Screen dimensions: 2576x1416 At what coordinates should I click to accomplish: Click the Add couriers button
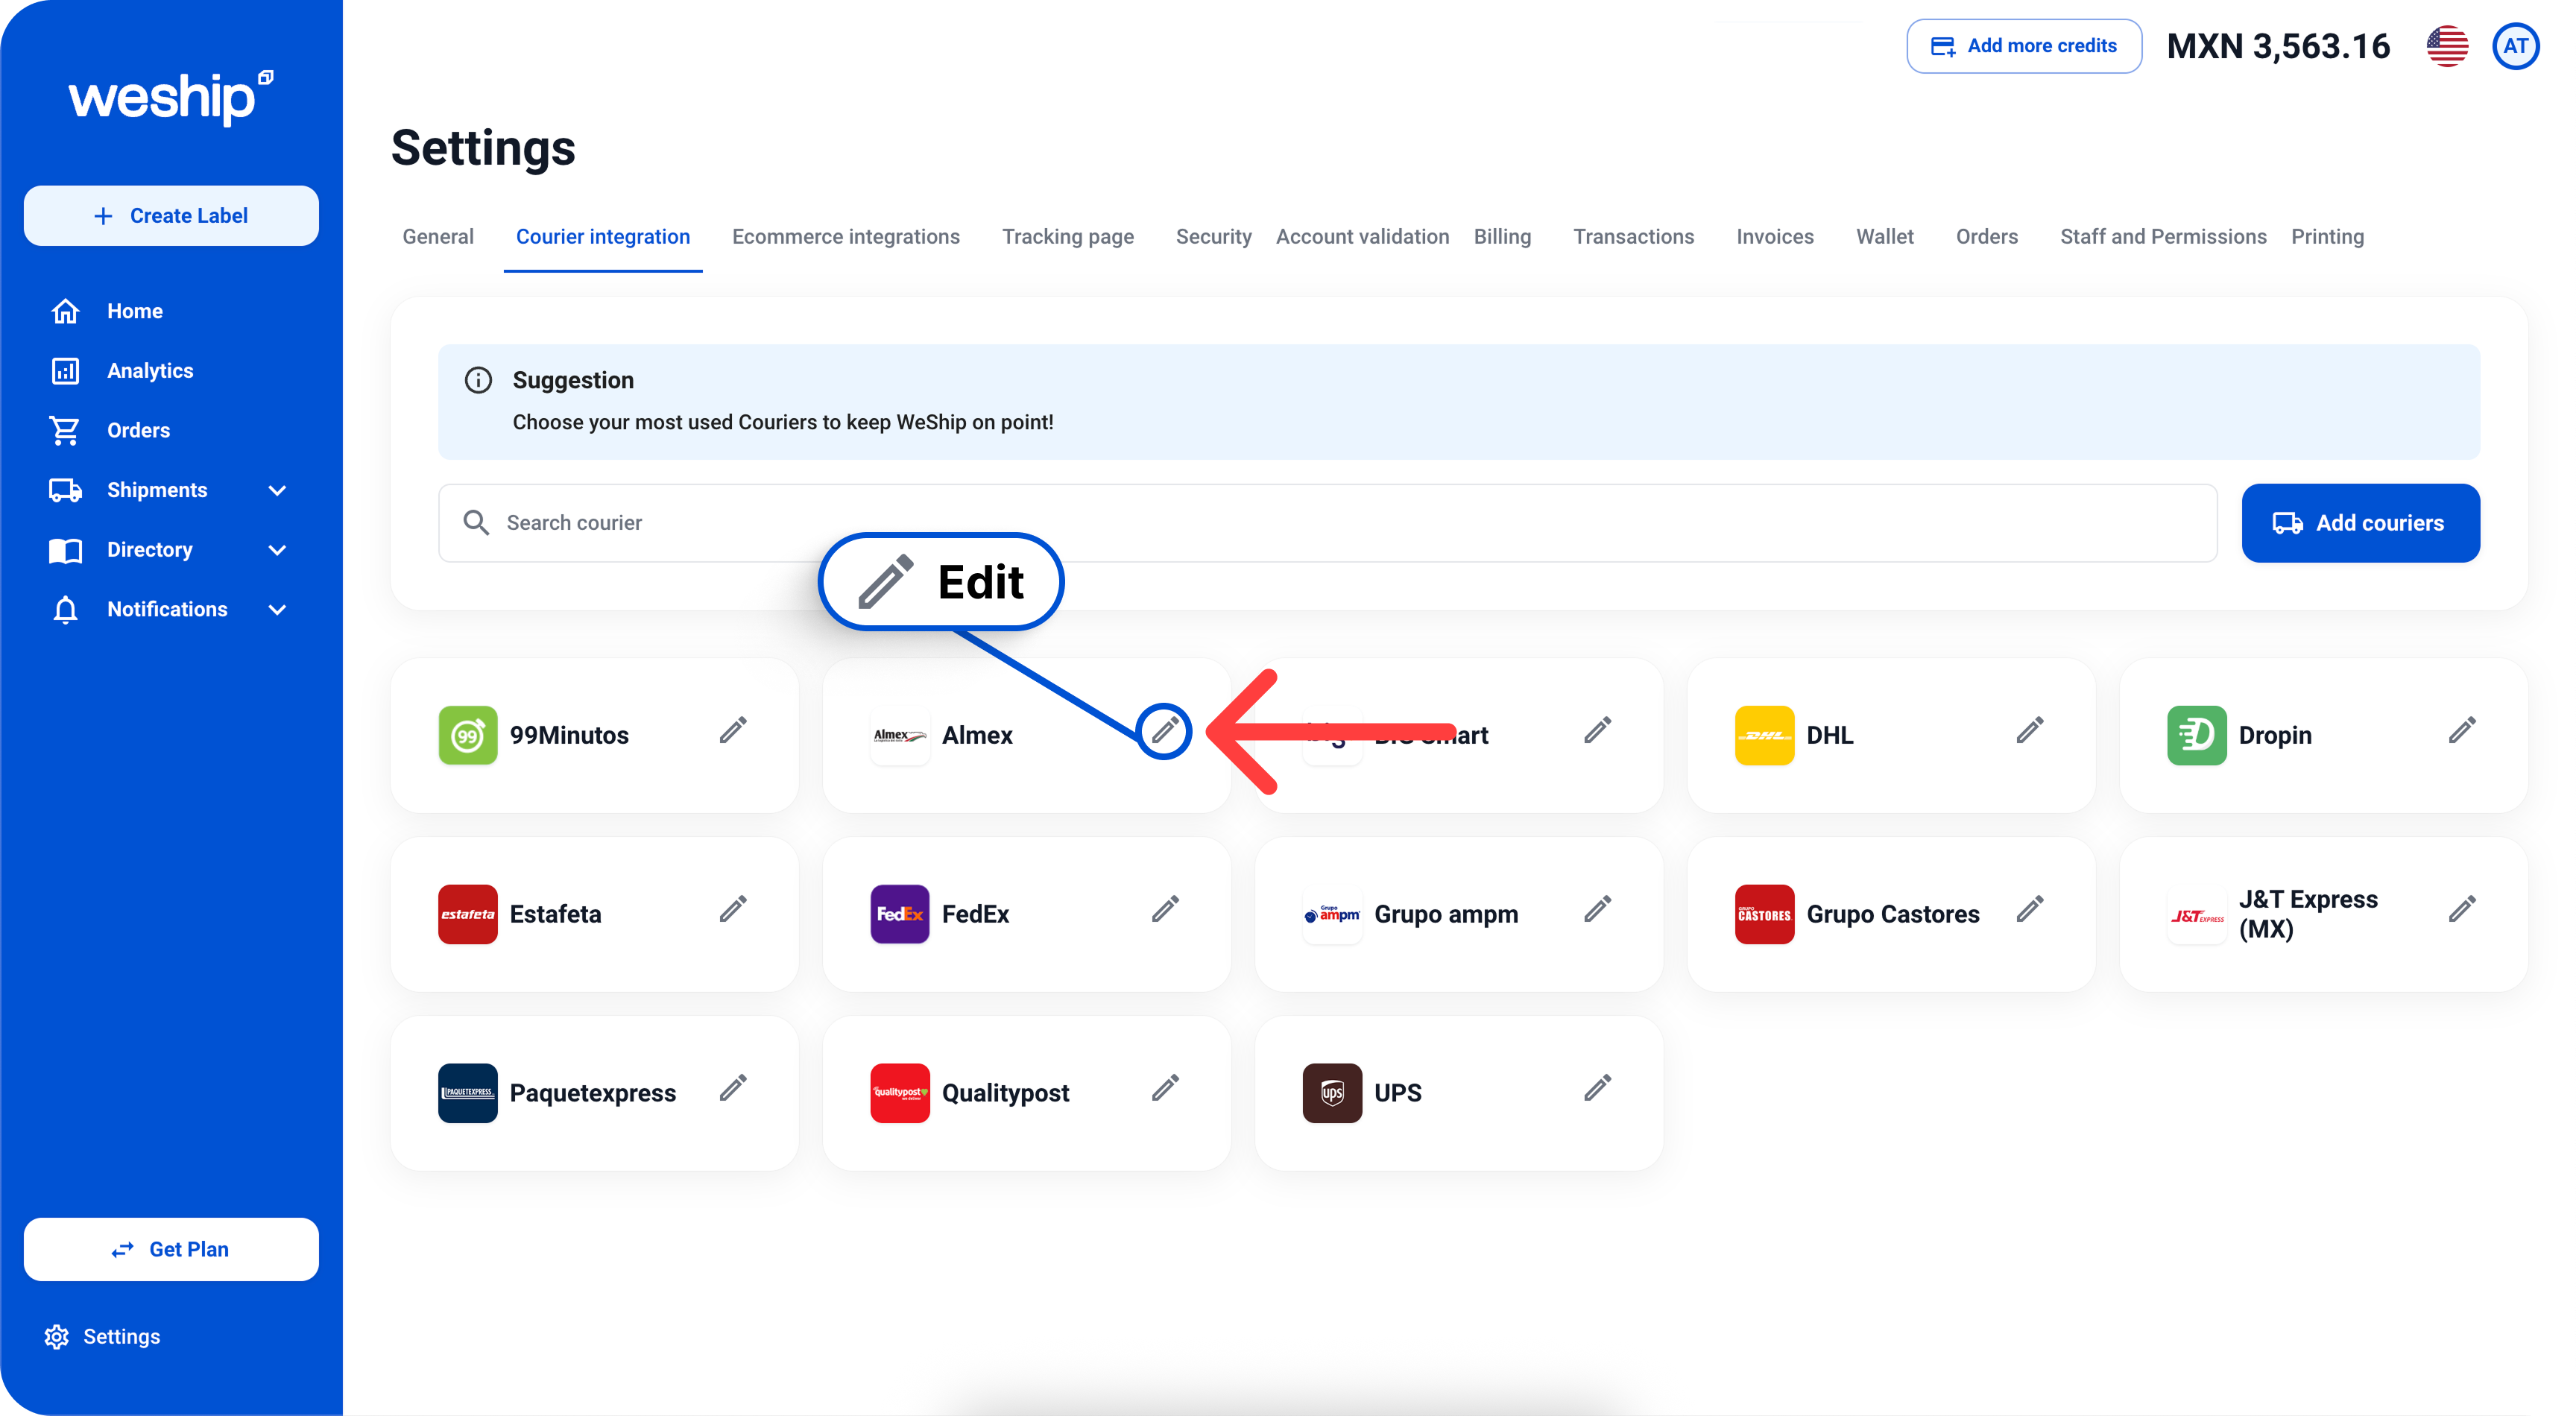pyautogui.click(x=2360, y=523)
